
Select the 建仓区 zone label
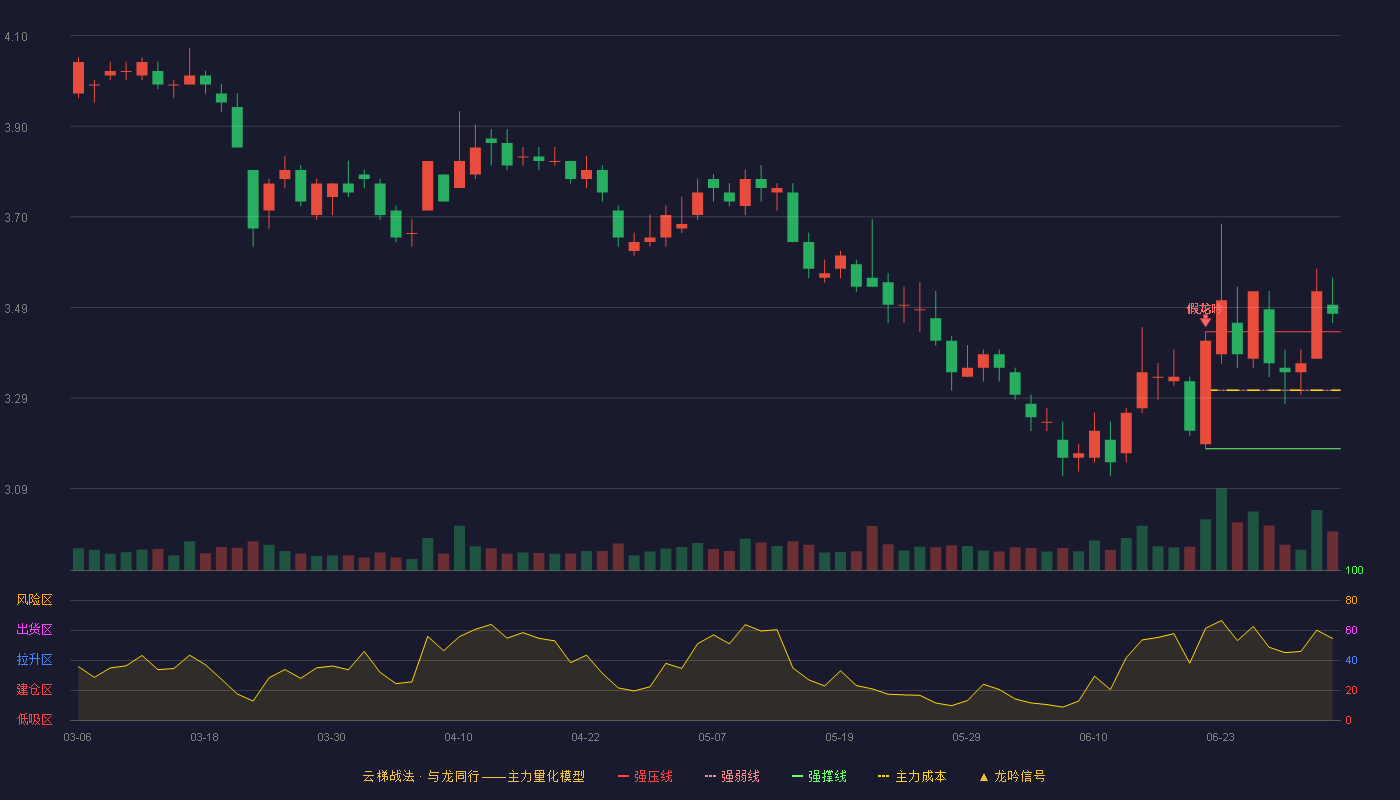point(34,690)
